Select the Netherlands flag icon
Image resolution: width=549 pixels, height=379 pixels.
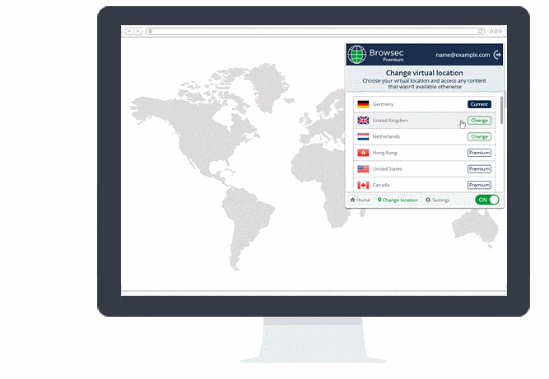tap(363, 137)
